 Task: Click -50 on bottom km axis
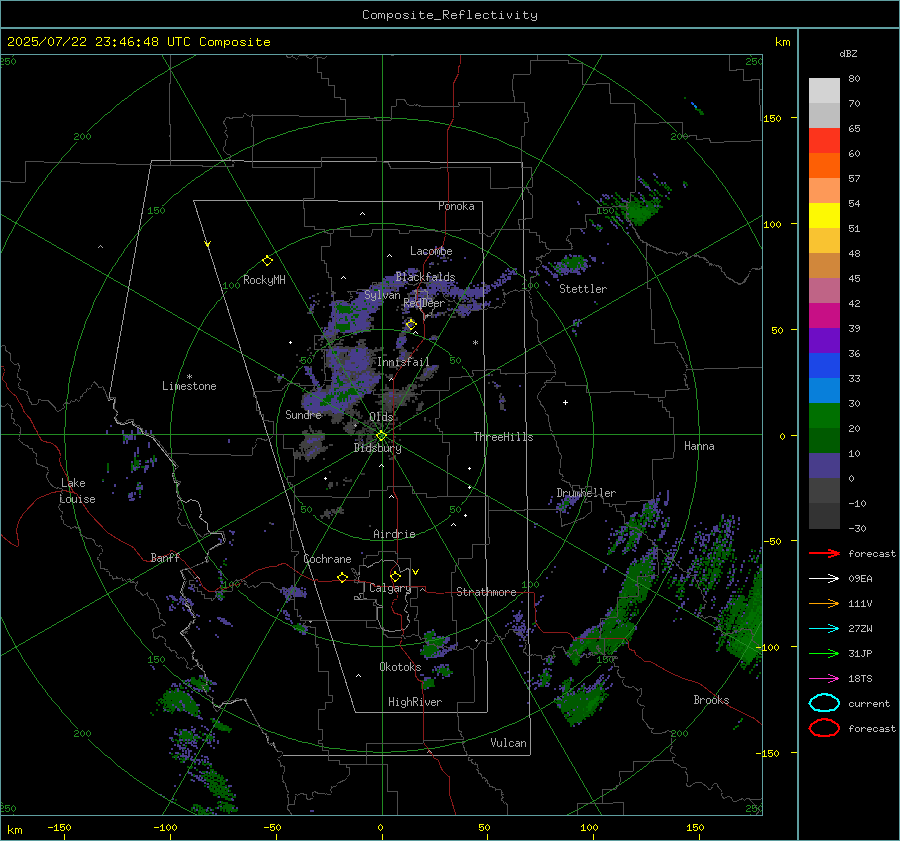click(272, 827)
